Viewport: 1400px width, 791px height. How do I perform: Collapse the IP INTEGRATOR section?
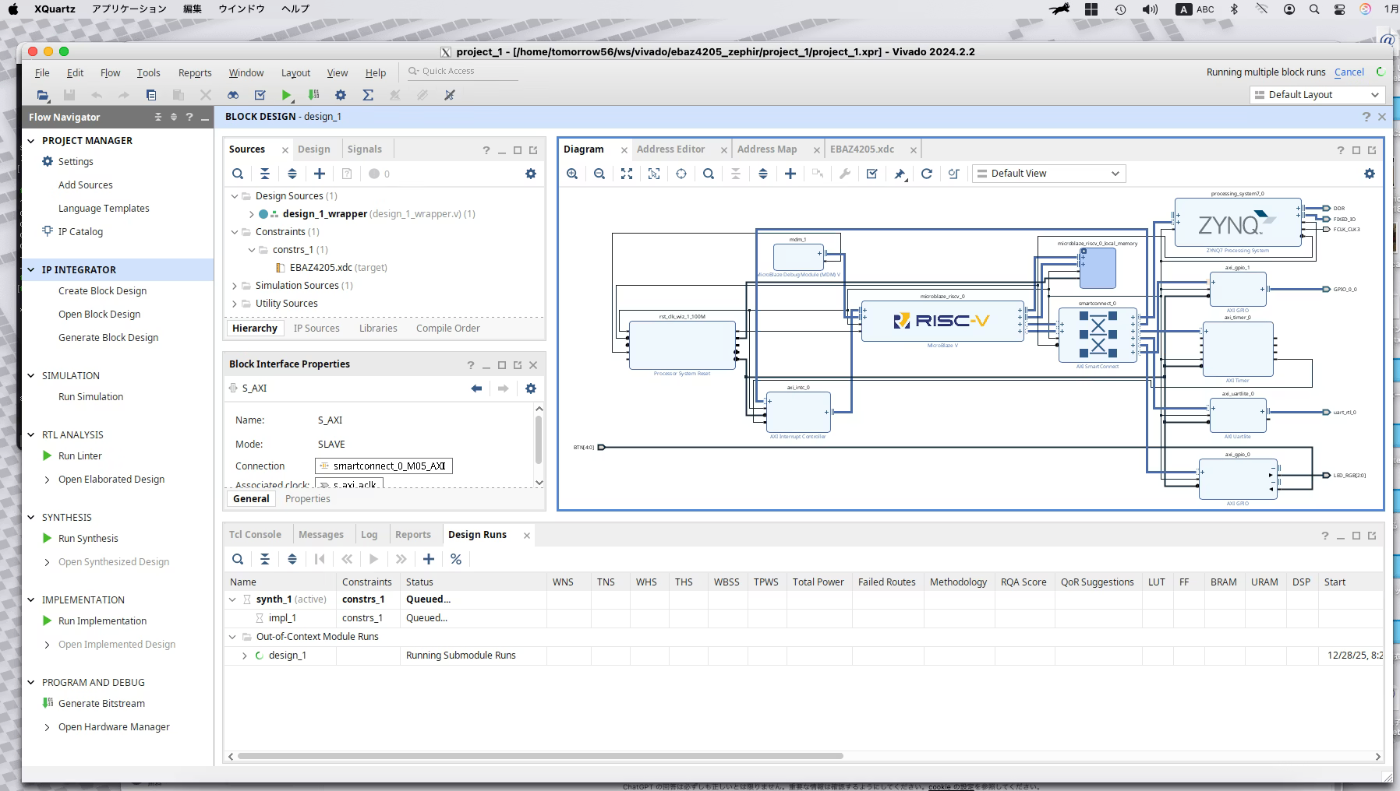click(x=31, y=270)
